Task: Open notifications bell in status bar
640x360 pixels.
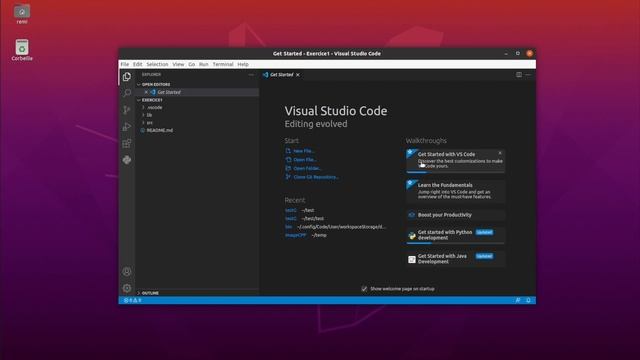Action: 528,300
